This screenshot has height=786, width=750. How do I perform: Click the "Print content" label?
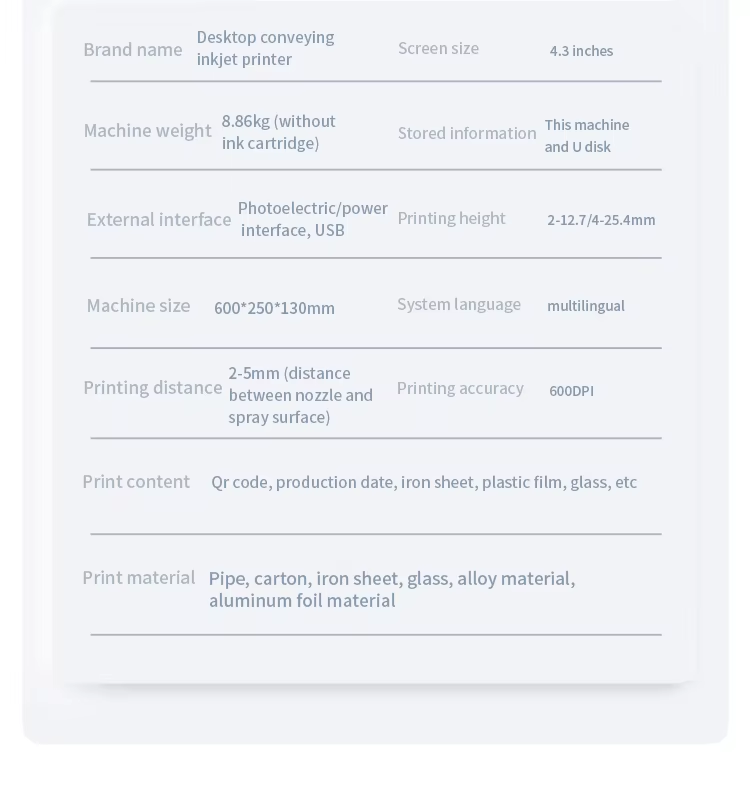tap(136, 482)
